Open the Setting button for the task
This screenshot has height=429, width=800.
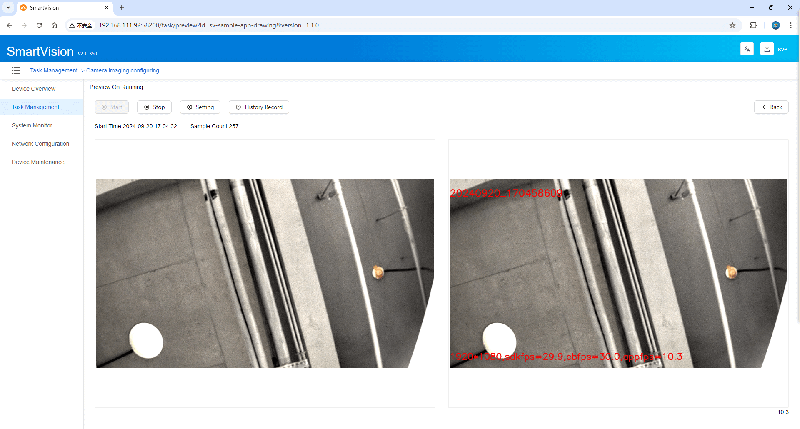coord(200,107)
